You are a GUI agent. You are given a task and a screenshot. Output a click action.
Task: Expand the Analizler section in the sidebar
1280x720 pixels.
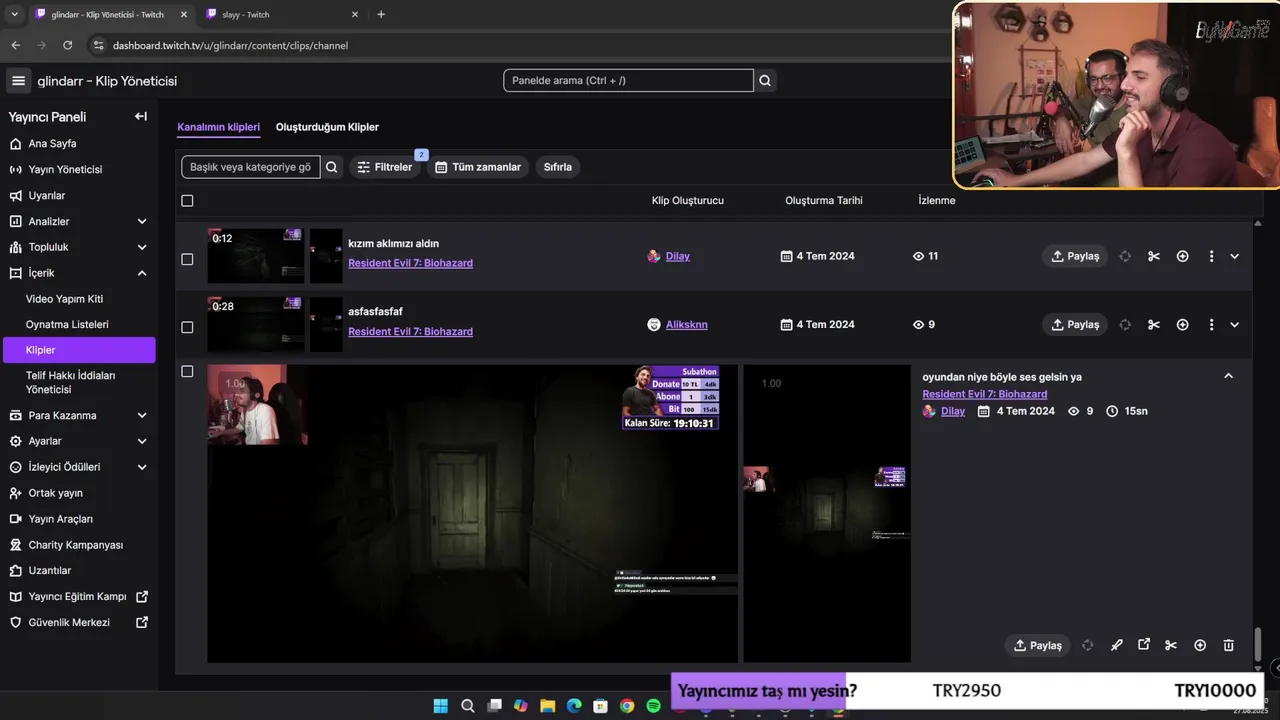pyautogui.click(x=141, y=221)
